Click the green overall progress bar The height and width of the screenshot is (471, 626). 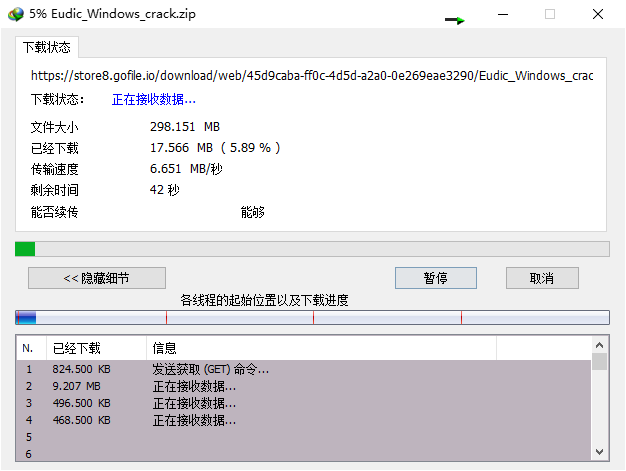(x=312, y=249)
